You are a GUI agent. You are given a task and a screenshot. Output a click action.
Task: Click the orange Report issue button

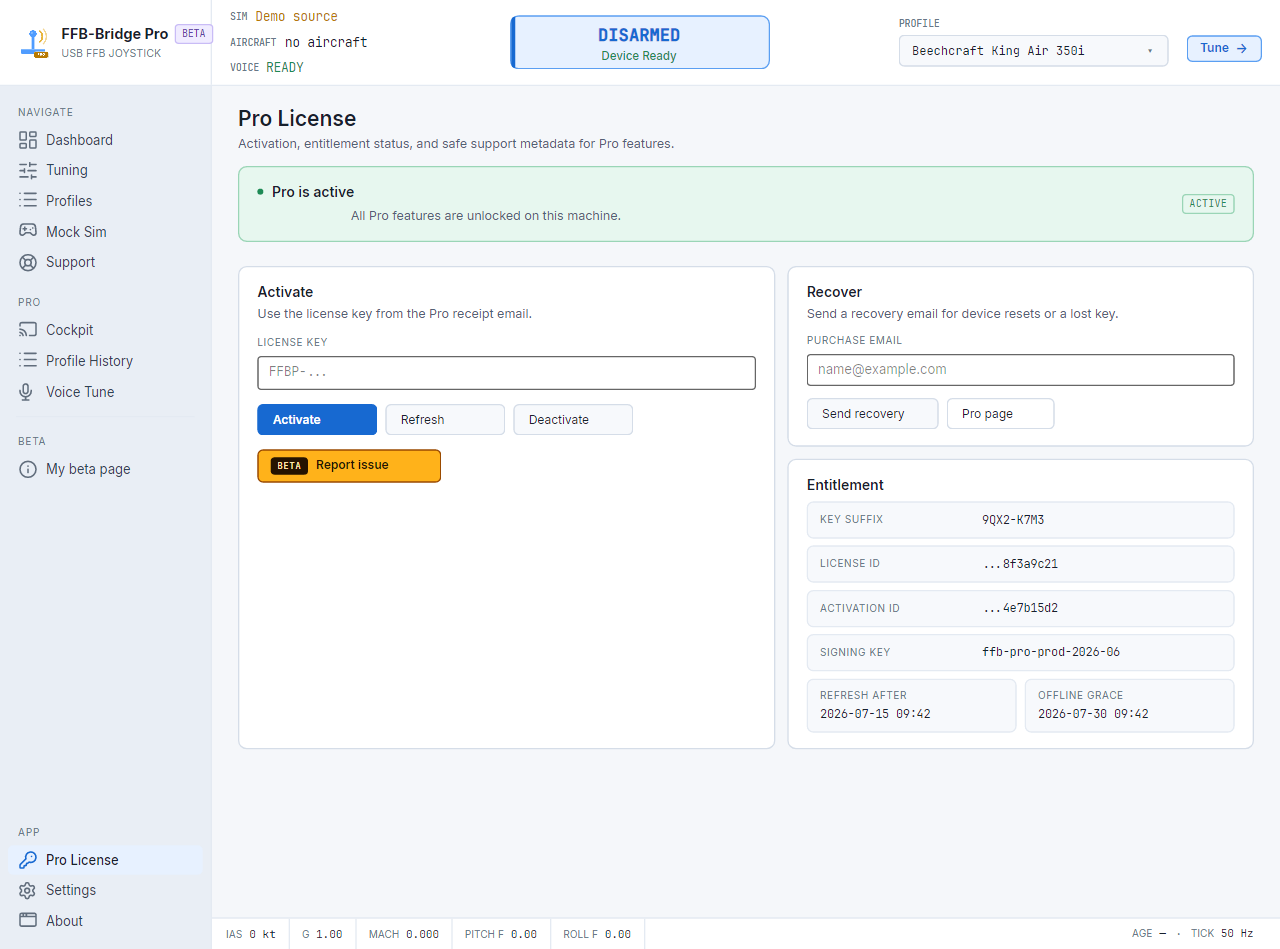(x=349, y=466)
